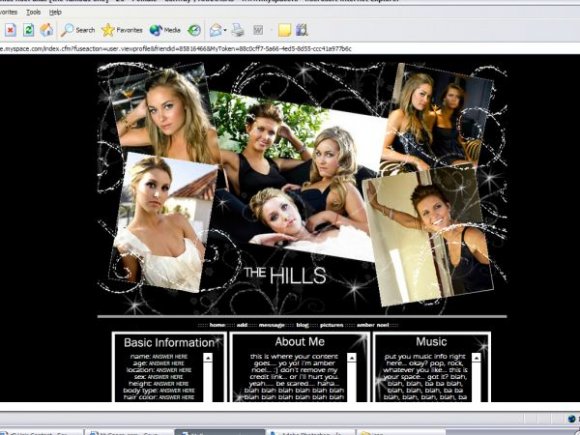The height and width of the screenshot is (435, 580).
Task: Click the 'Basic Information' heading
Action: 169,343
